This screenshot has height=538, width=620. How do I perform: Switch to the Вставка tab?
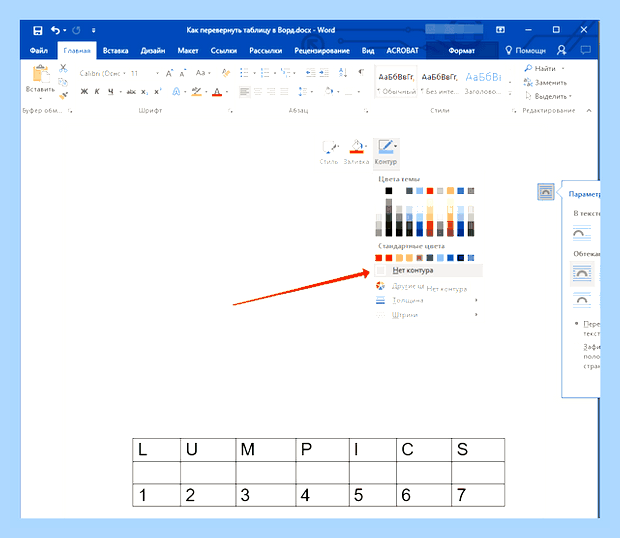[115, 51]
